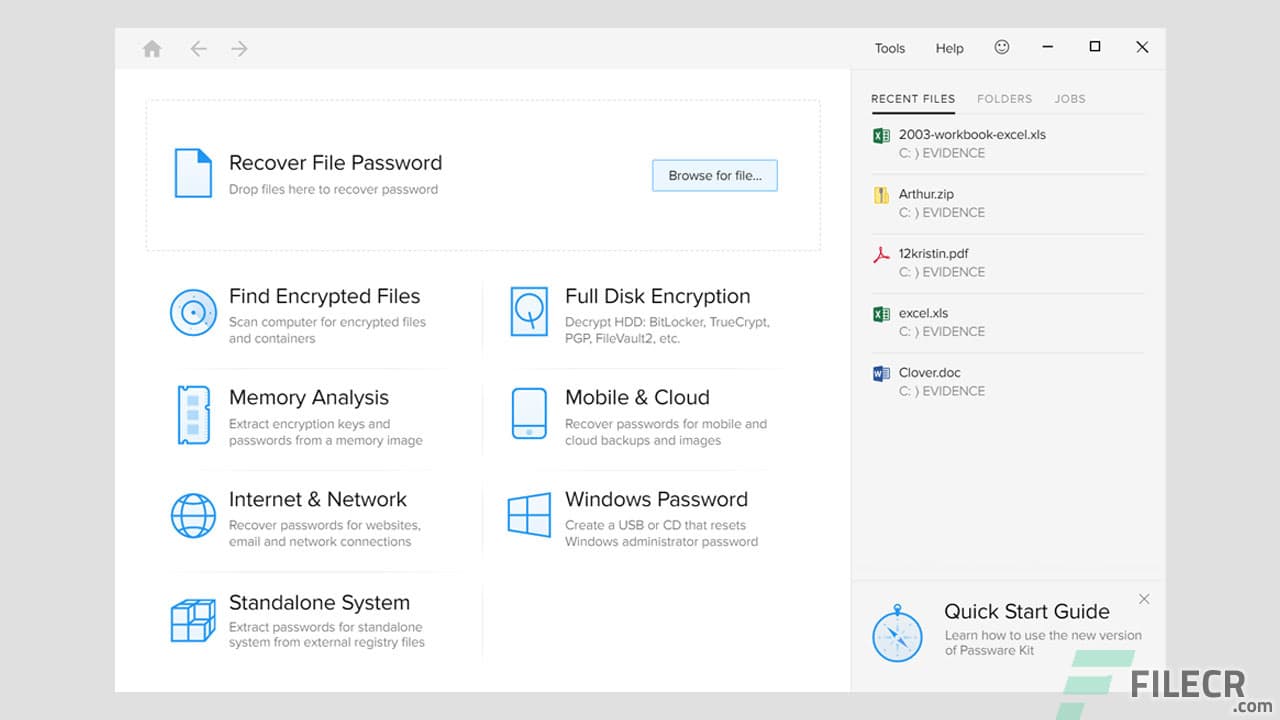This screenshot has width=1280, height=720.
Task: Switch to the JOBS tab
Action: [x=1070, y=99]
